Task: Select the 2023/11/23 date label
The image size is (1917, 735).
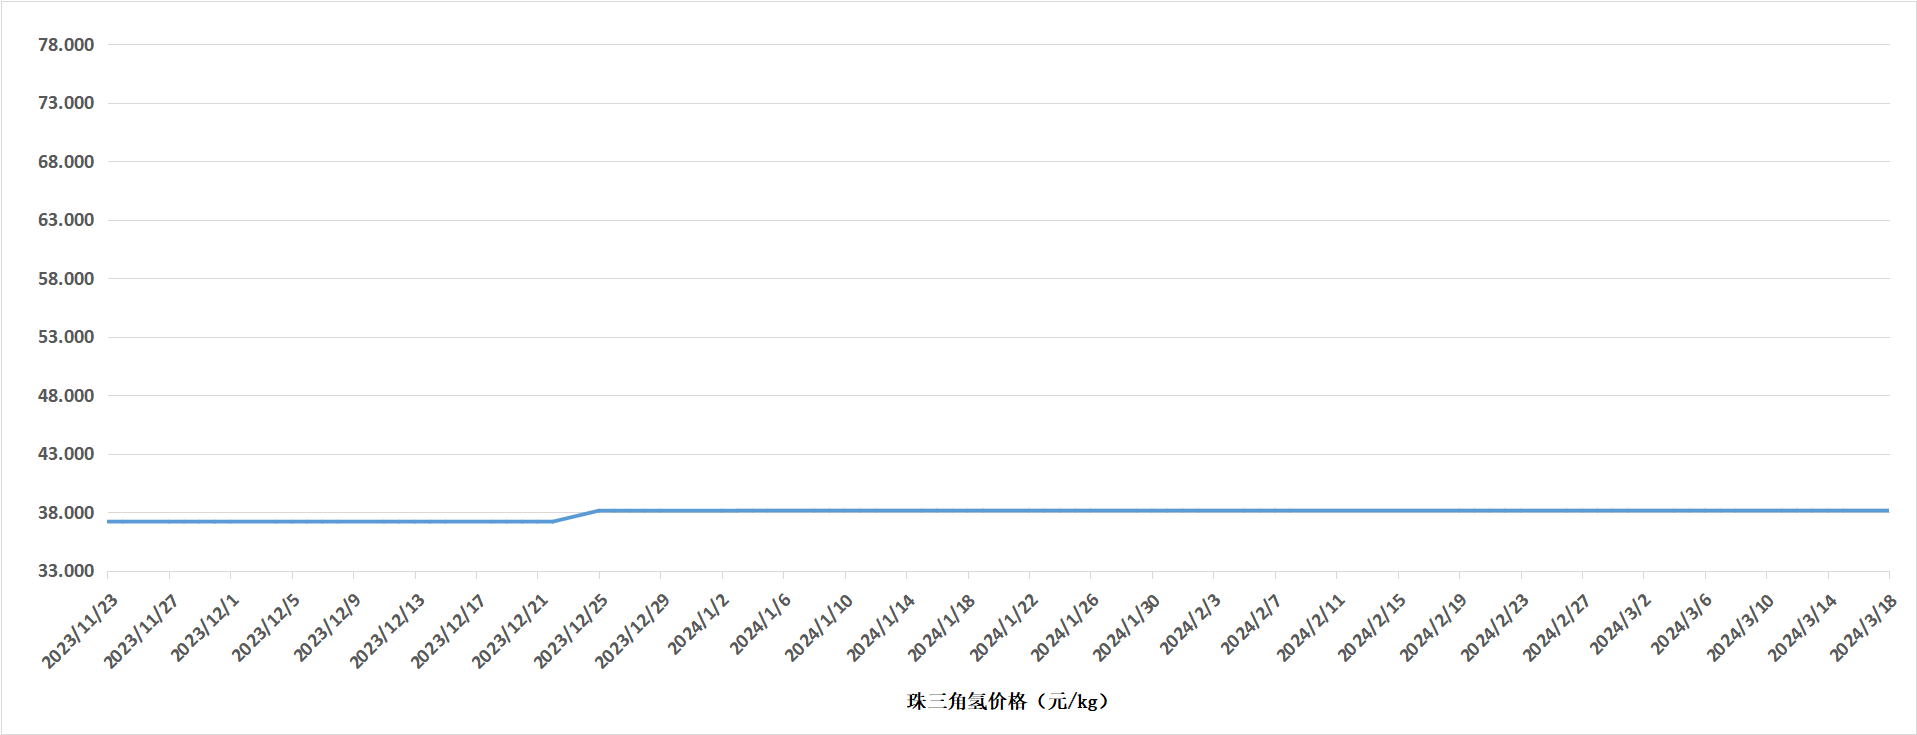Action: tap(80, 631)
